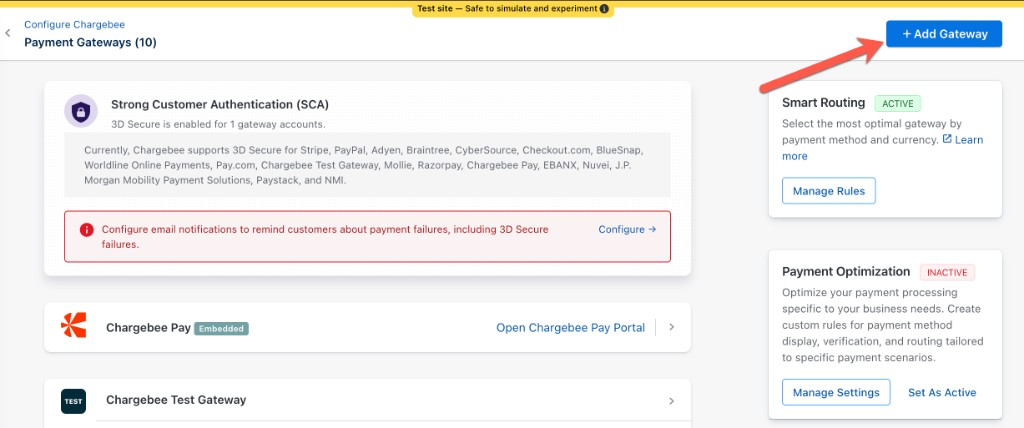Viewport: 1024px width, 428px height.
Task: Click the 3D Secure enabled for 1 gateway text
Action: 218,124
